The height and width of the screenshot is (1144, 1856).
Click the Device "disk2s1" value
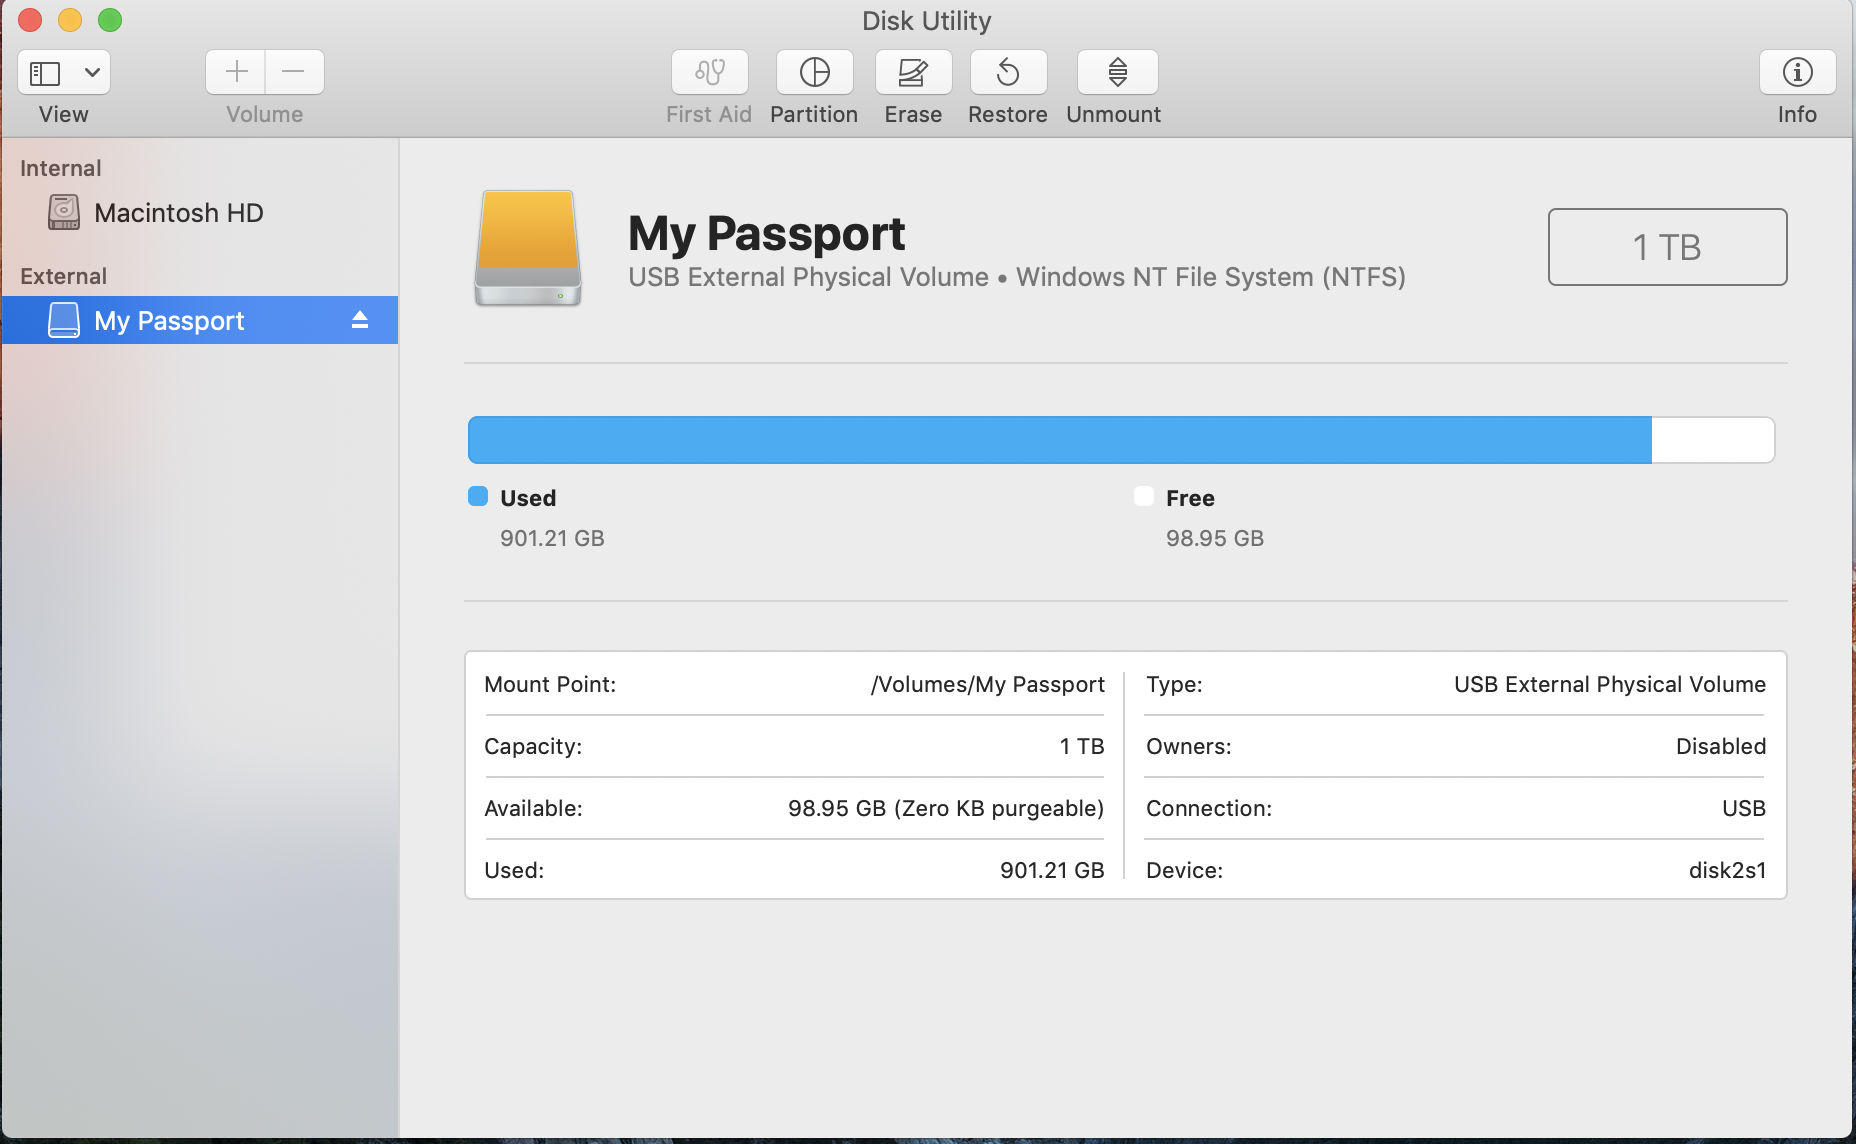coord(1728,870)
